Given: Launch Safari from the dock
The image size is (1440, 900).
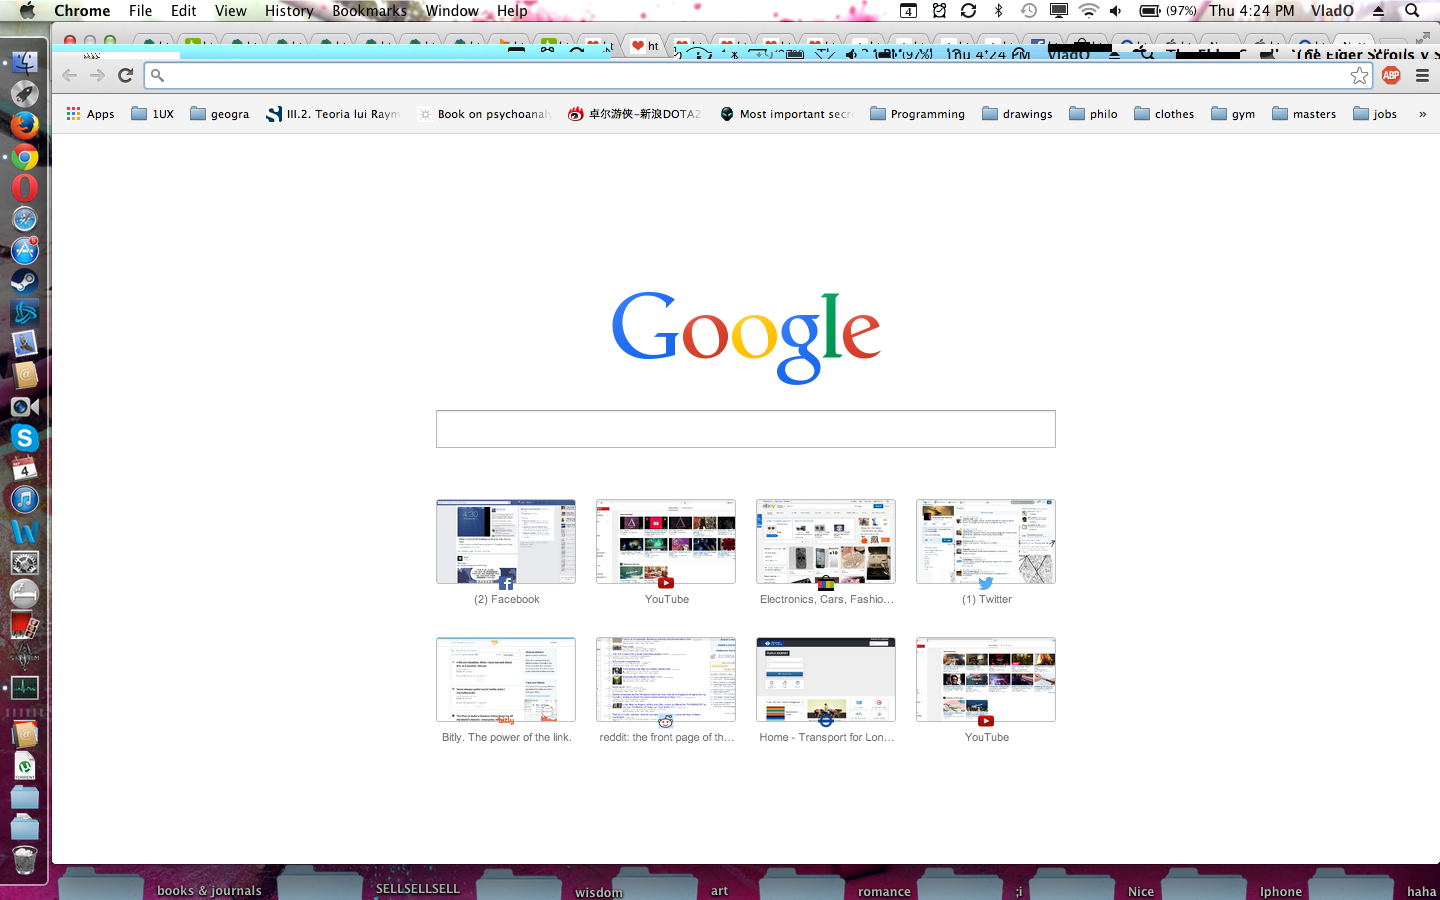Looking at the screenshot, I should (24, 219).
